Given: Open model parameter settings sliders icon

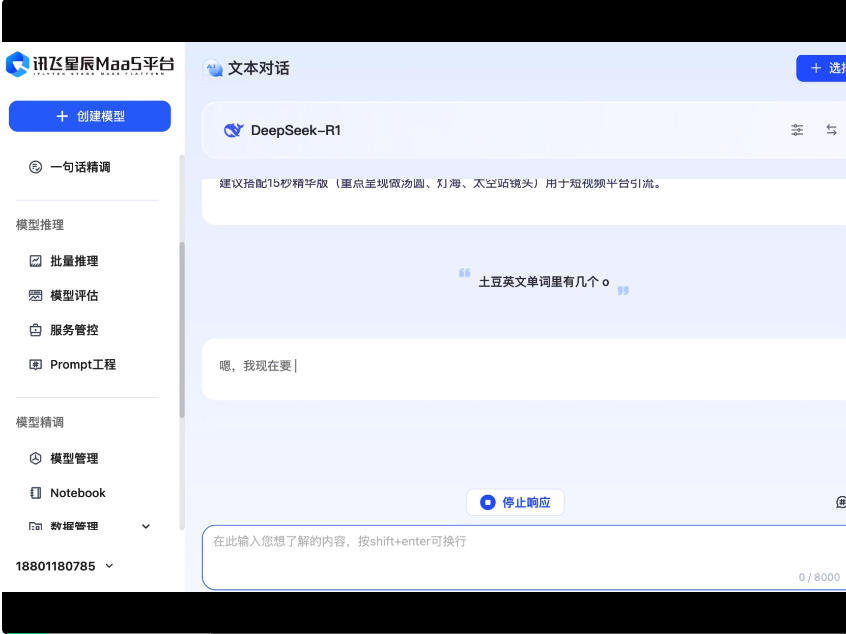Looking at the screenshot, I should [x=797, y=130].
